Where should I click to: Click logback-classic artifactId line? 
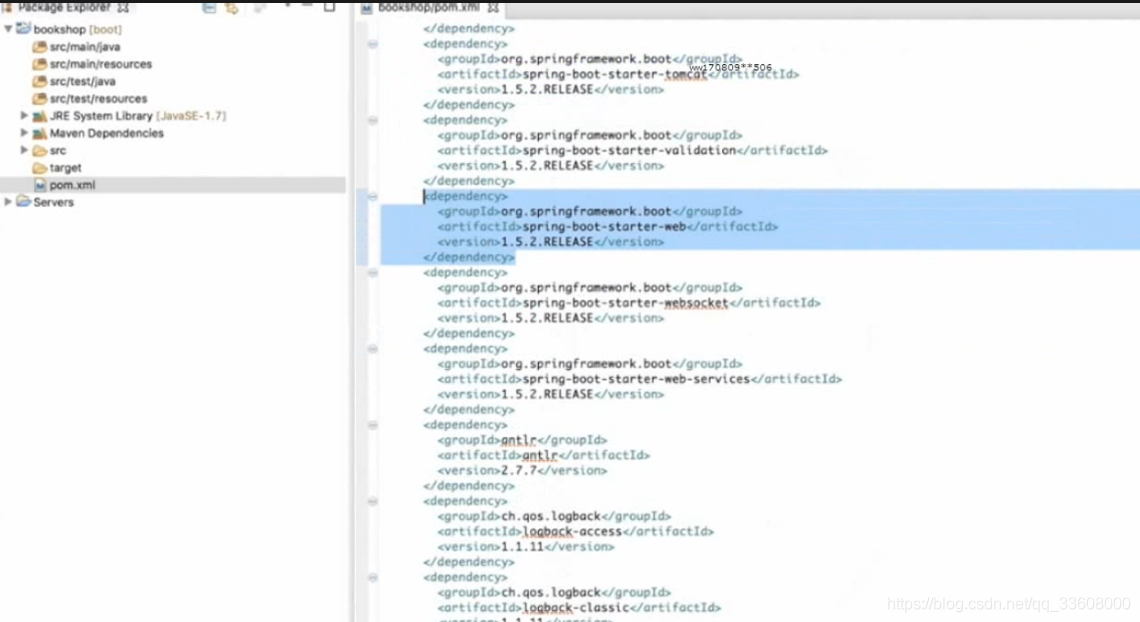579,607
